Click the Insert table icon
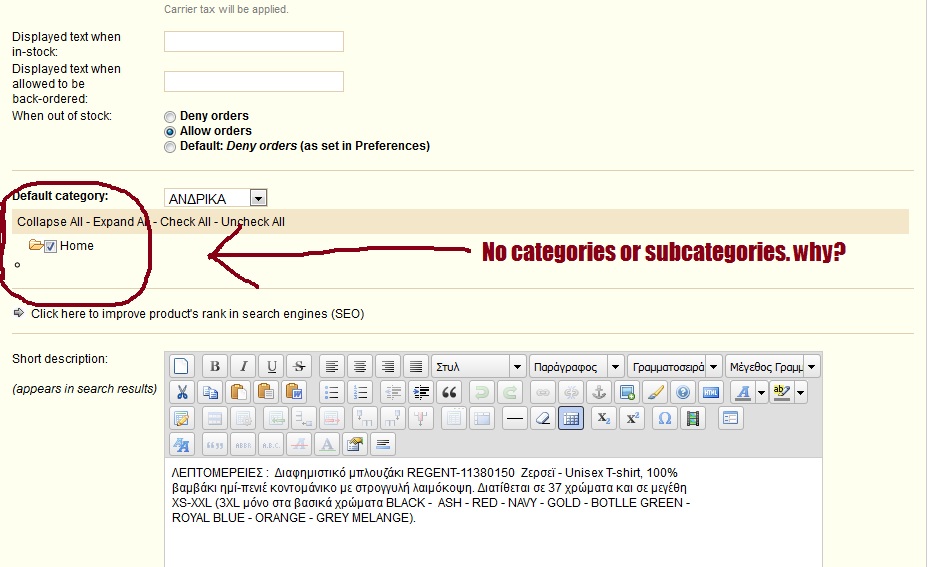931x567 pixels. [x=182, y=419]
